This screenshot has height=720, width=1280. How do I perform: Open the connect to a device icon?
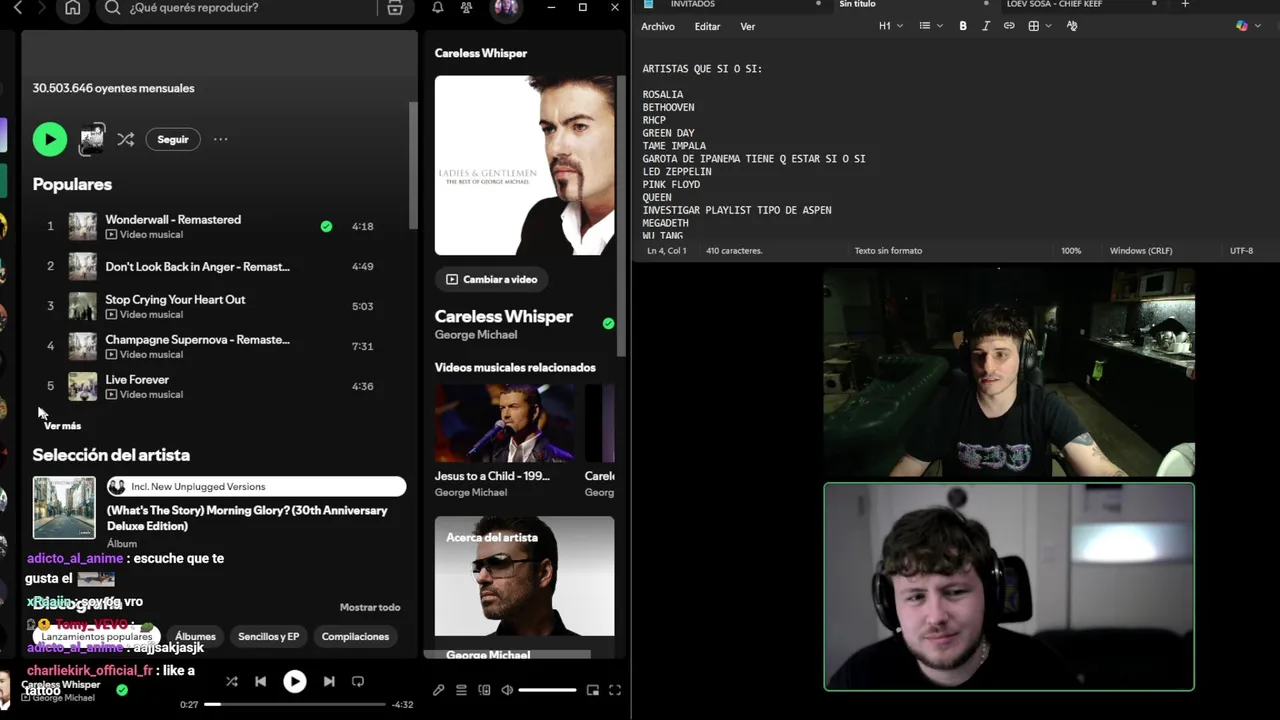pos(484,690)
